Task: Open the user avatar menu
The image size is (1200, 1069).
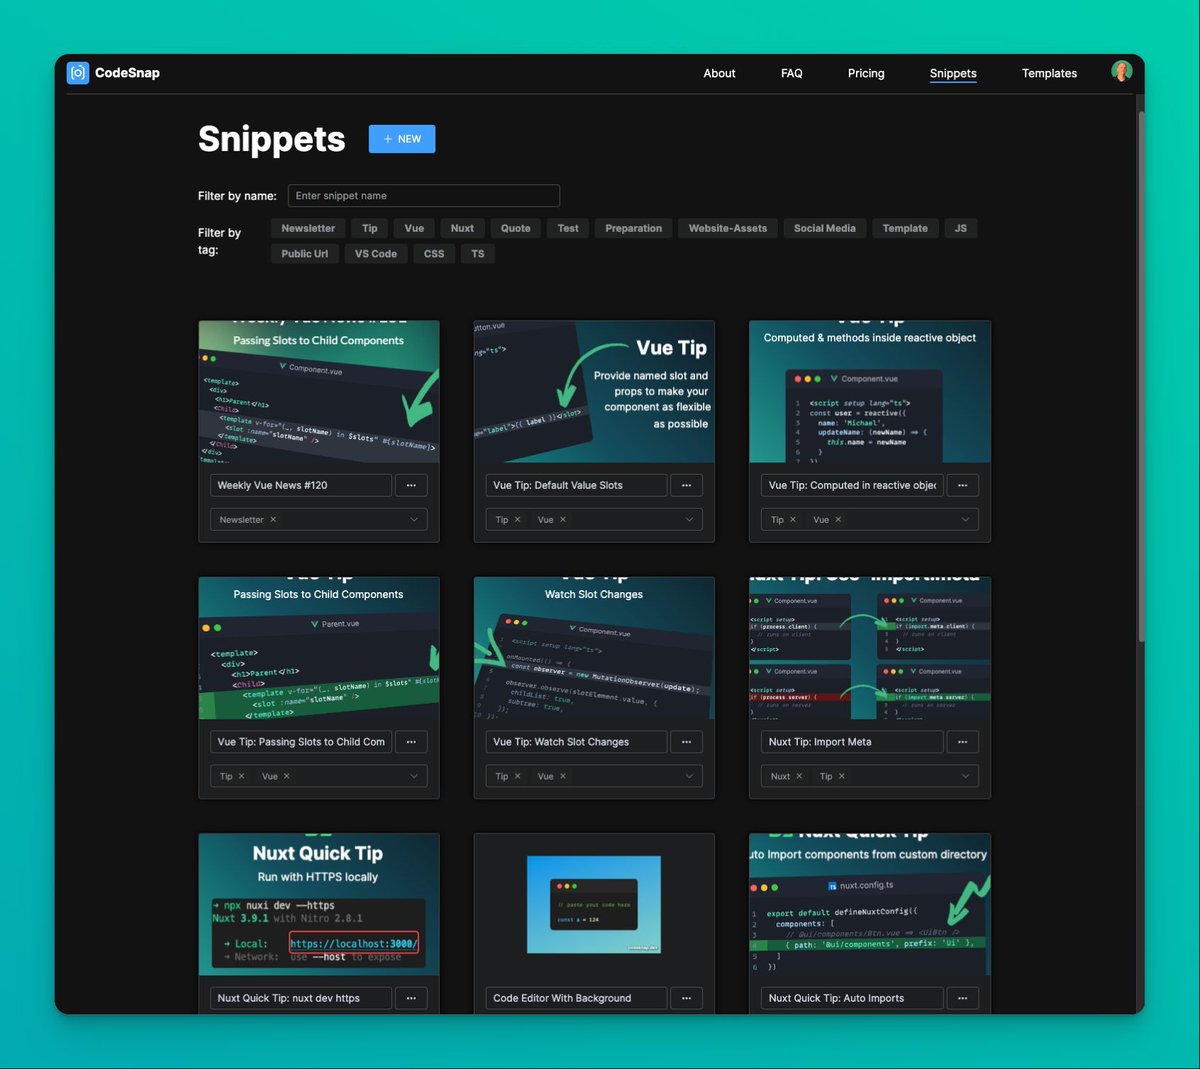Action: click(x=1121, y=71)
